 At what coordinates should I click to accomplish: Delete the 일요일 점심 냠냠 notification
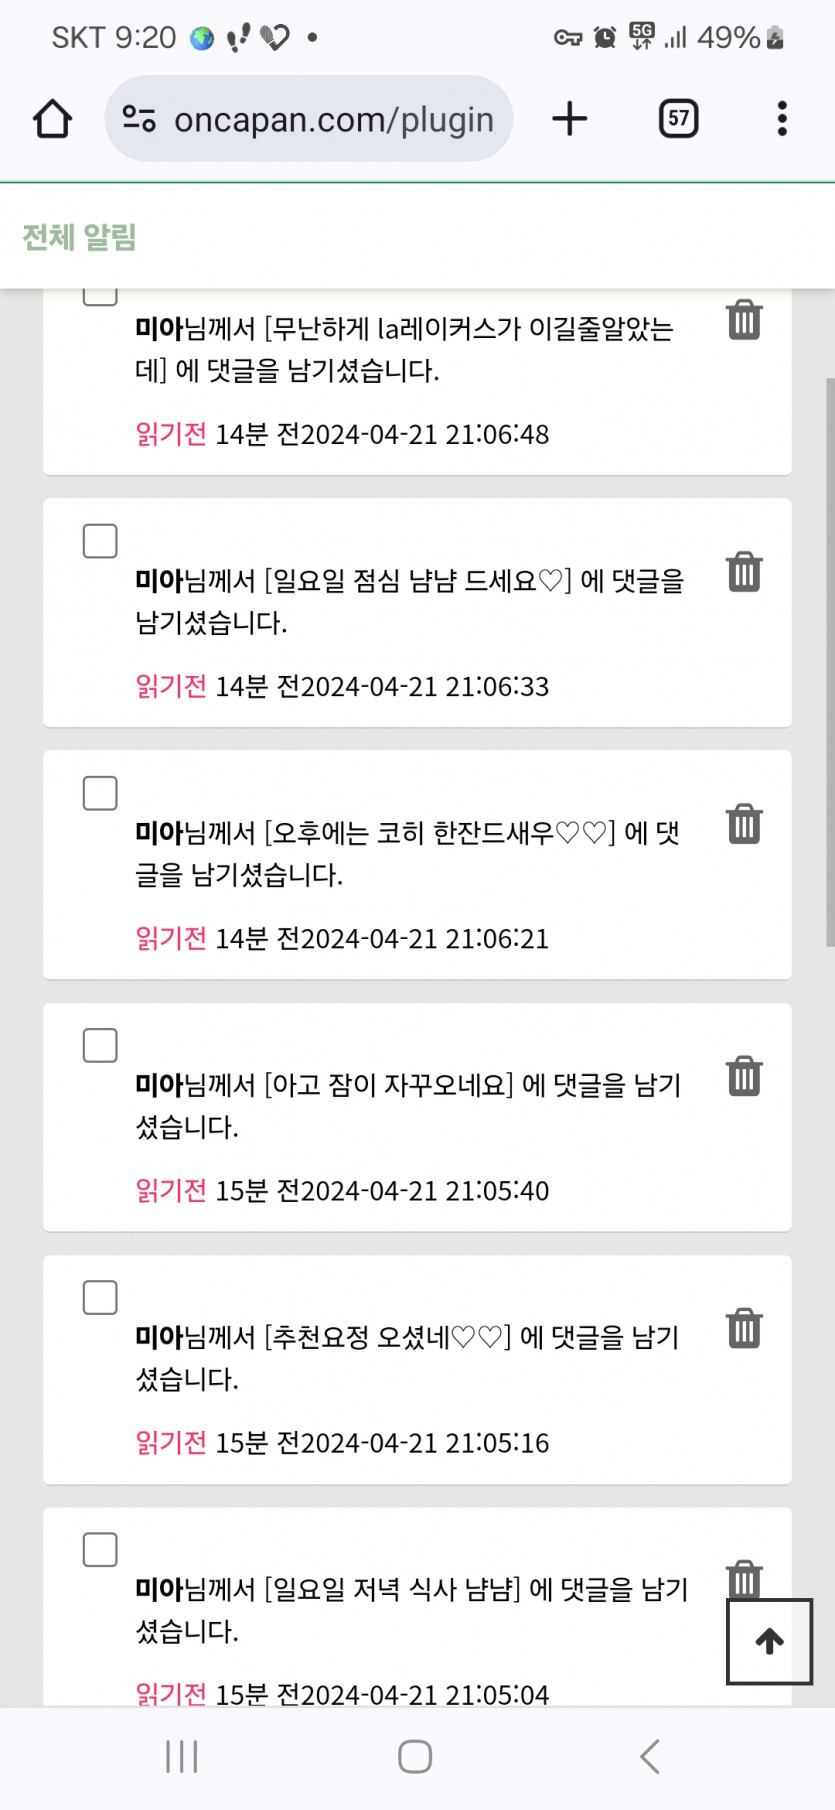pos(744,572)
